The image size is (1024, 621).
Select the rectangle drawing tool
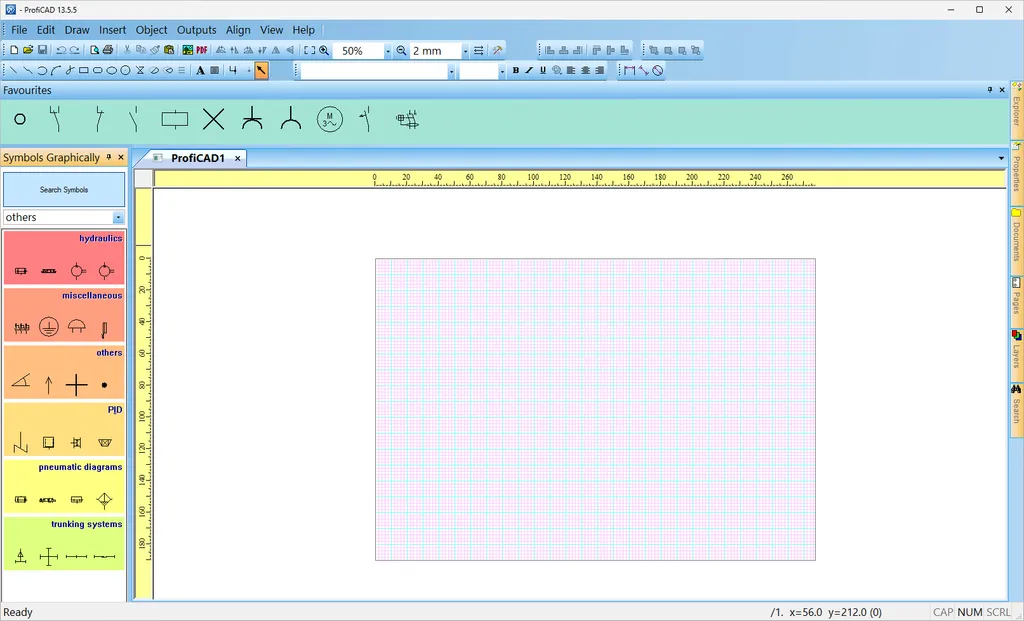(84, 71)
